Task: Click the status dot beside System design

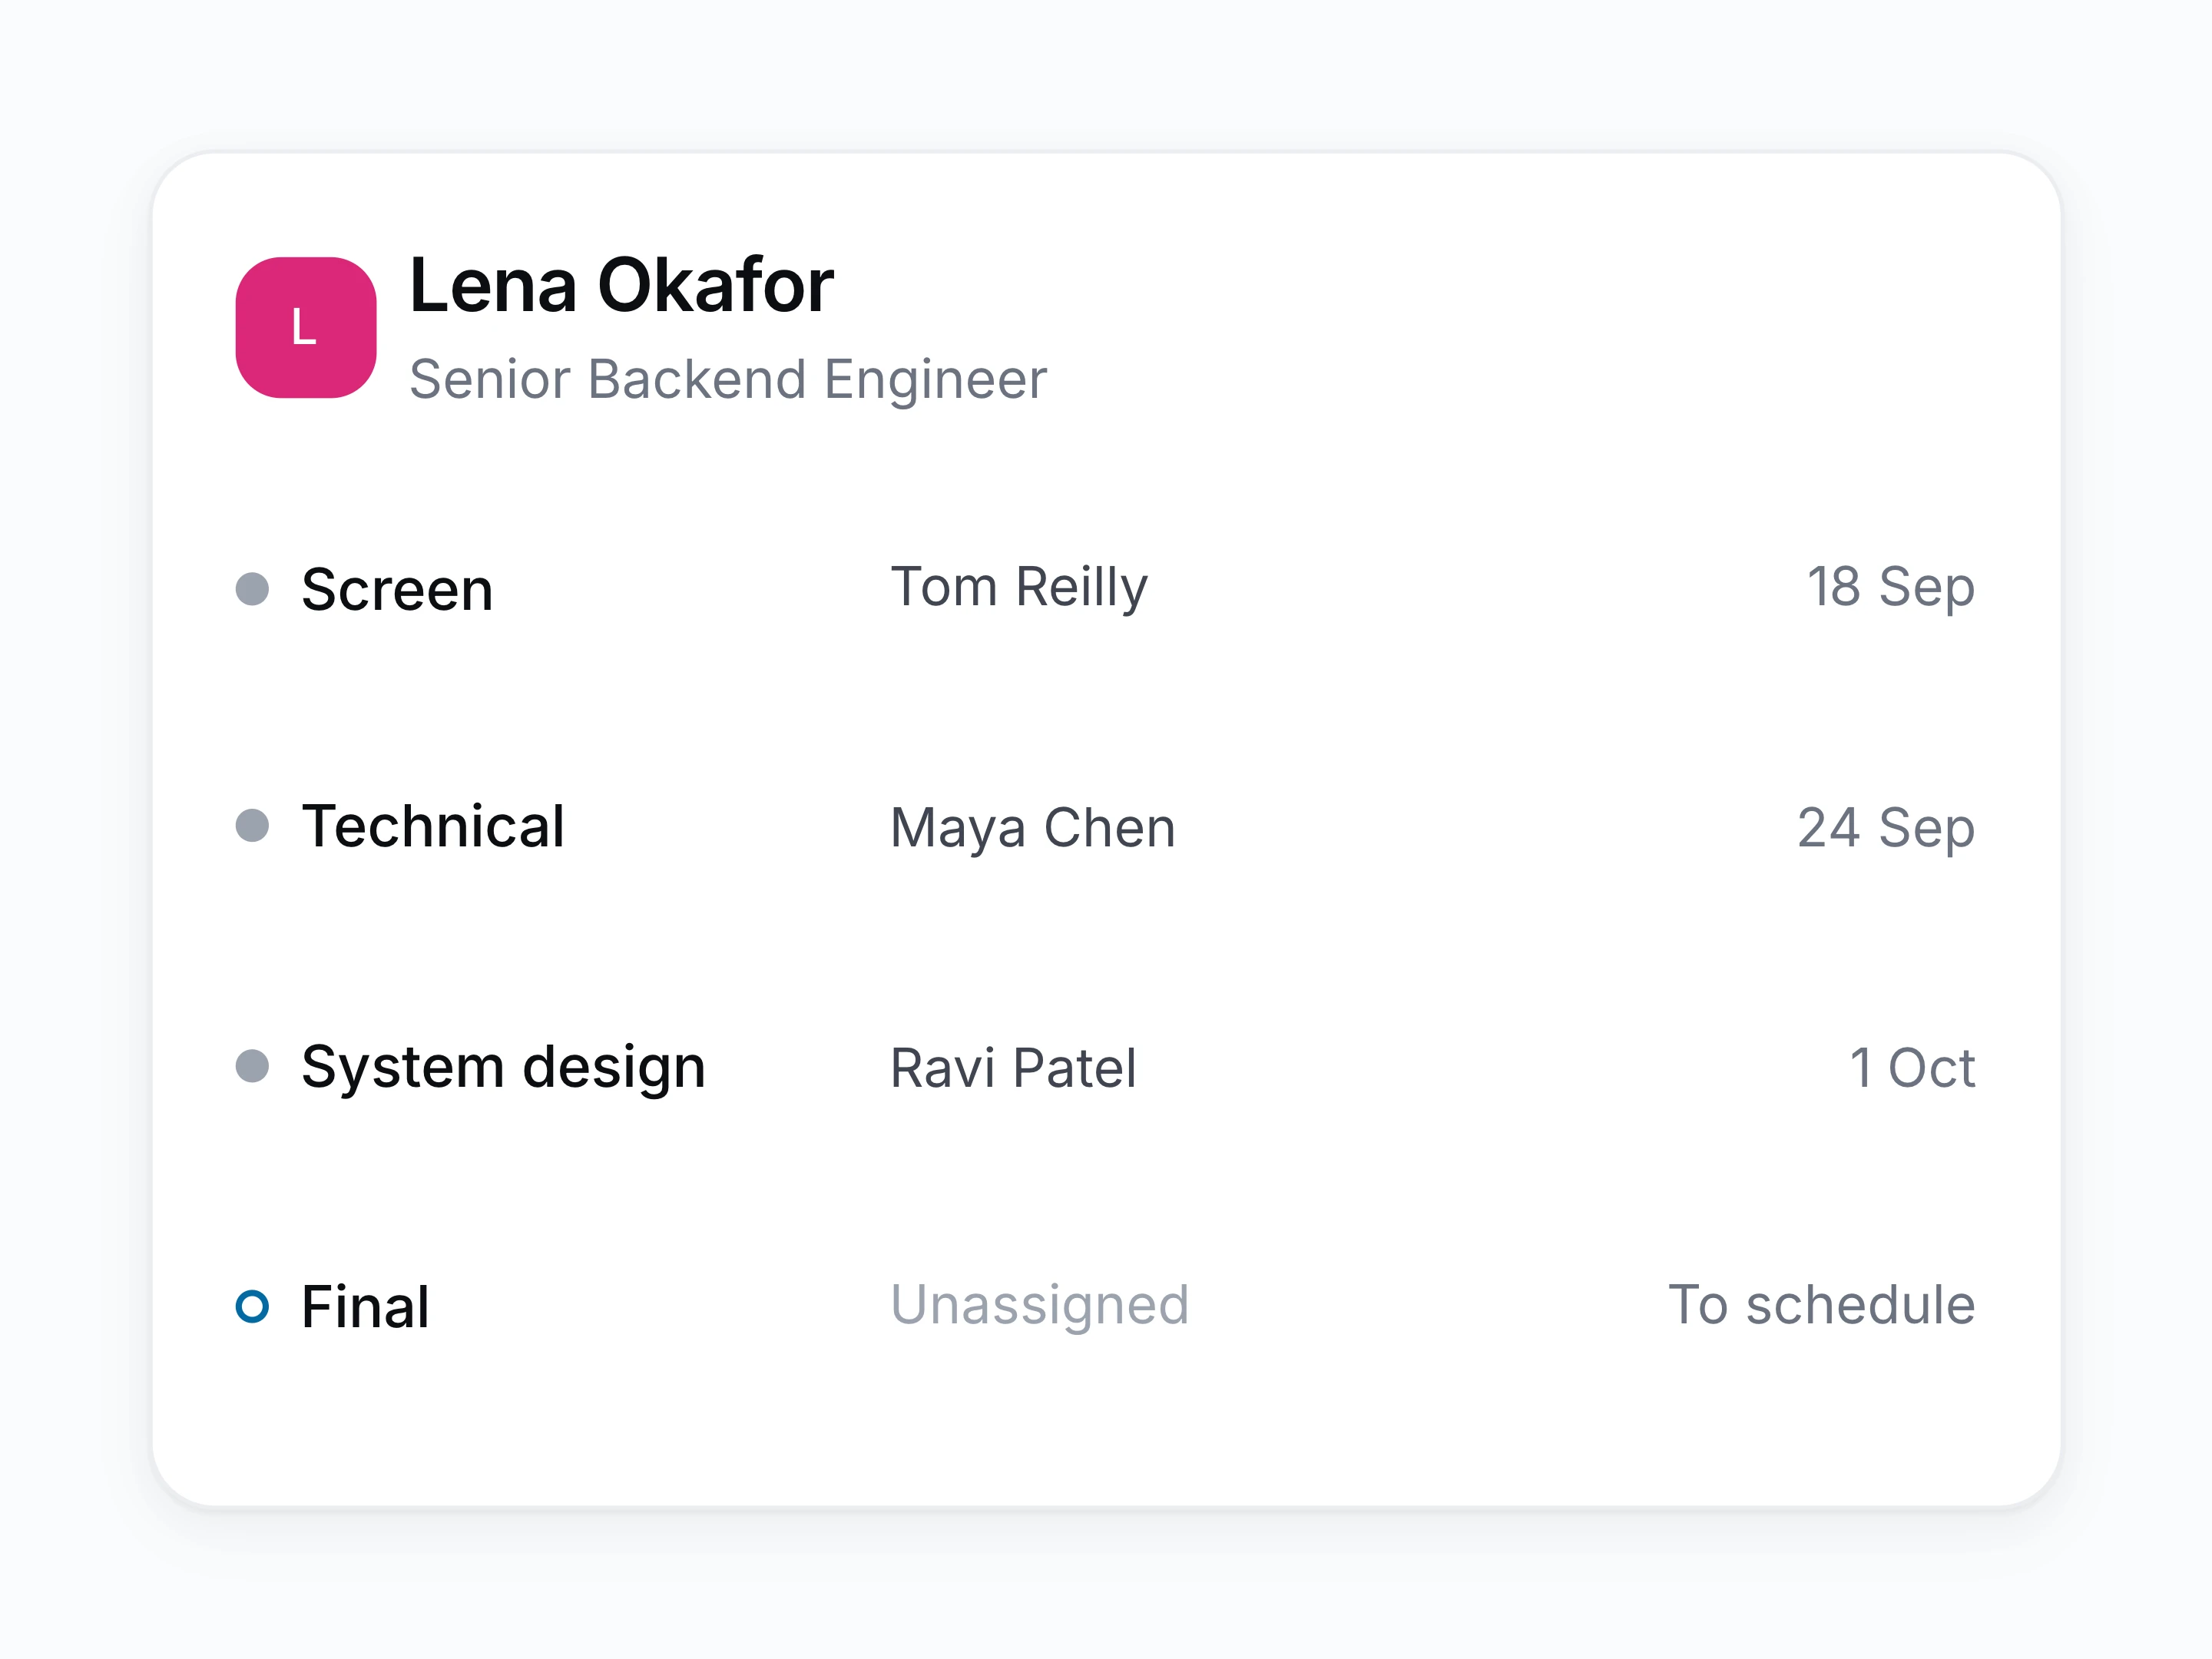Action: pyautogui.click(x=252, y=1066)
